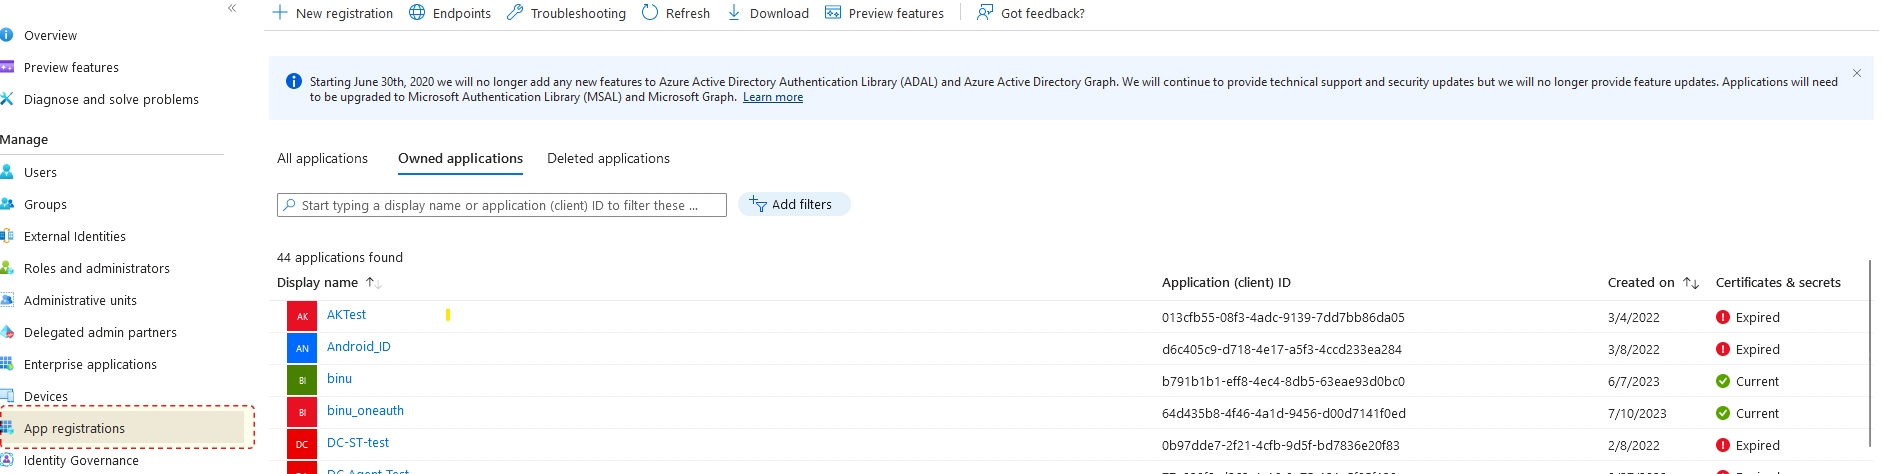Open the Learn more link
The image size is (1882, 474).
[773, 97]
